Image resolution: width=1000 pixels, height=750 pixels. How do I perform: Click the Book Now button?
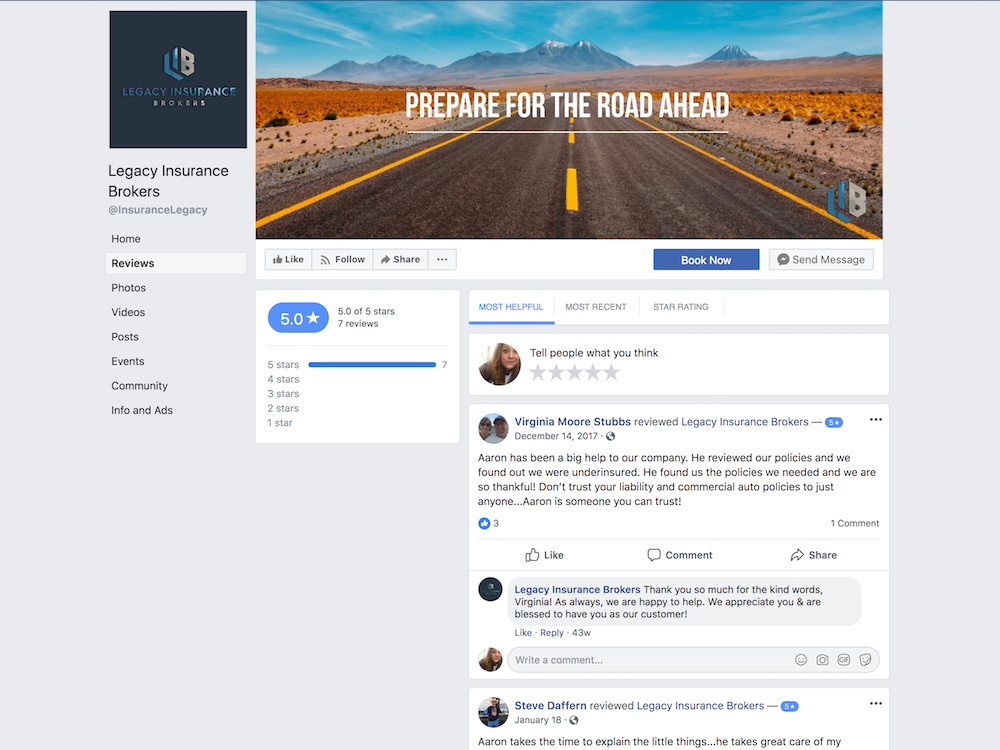(x=706, y=260)
